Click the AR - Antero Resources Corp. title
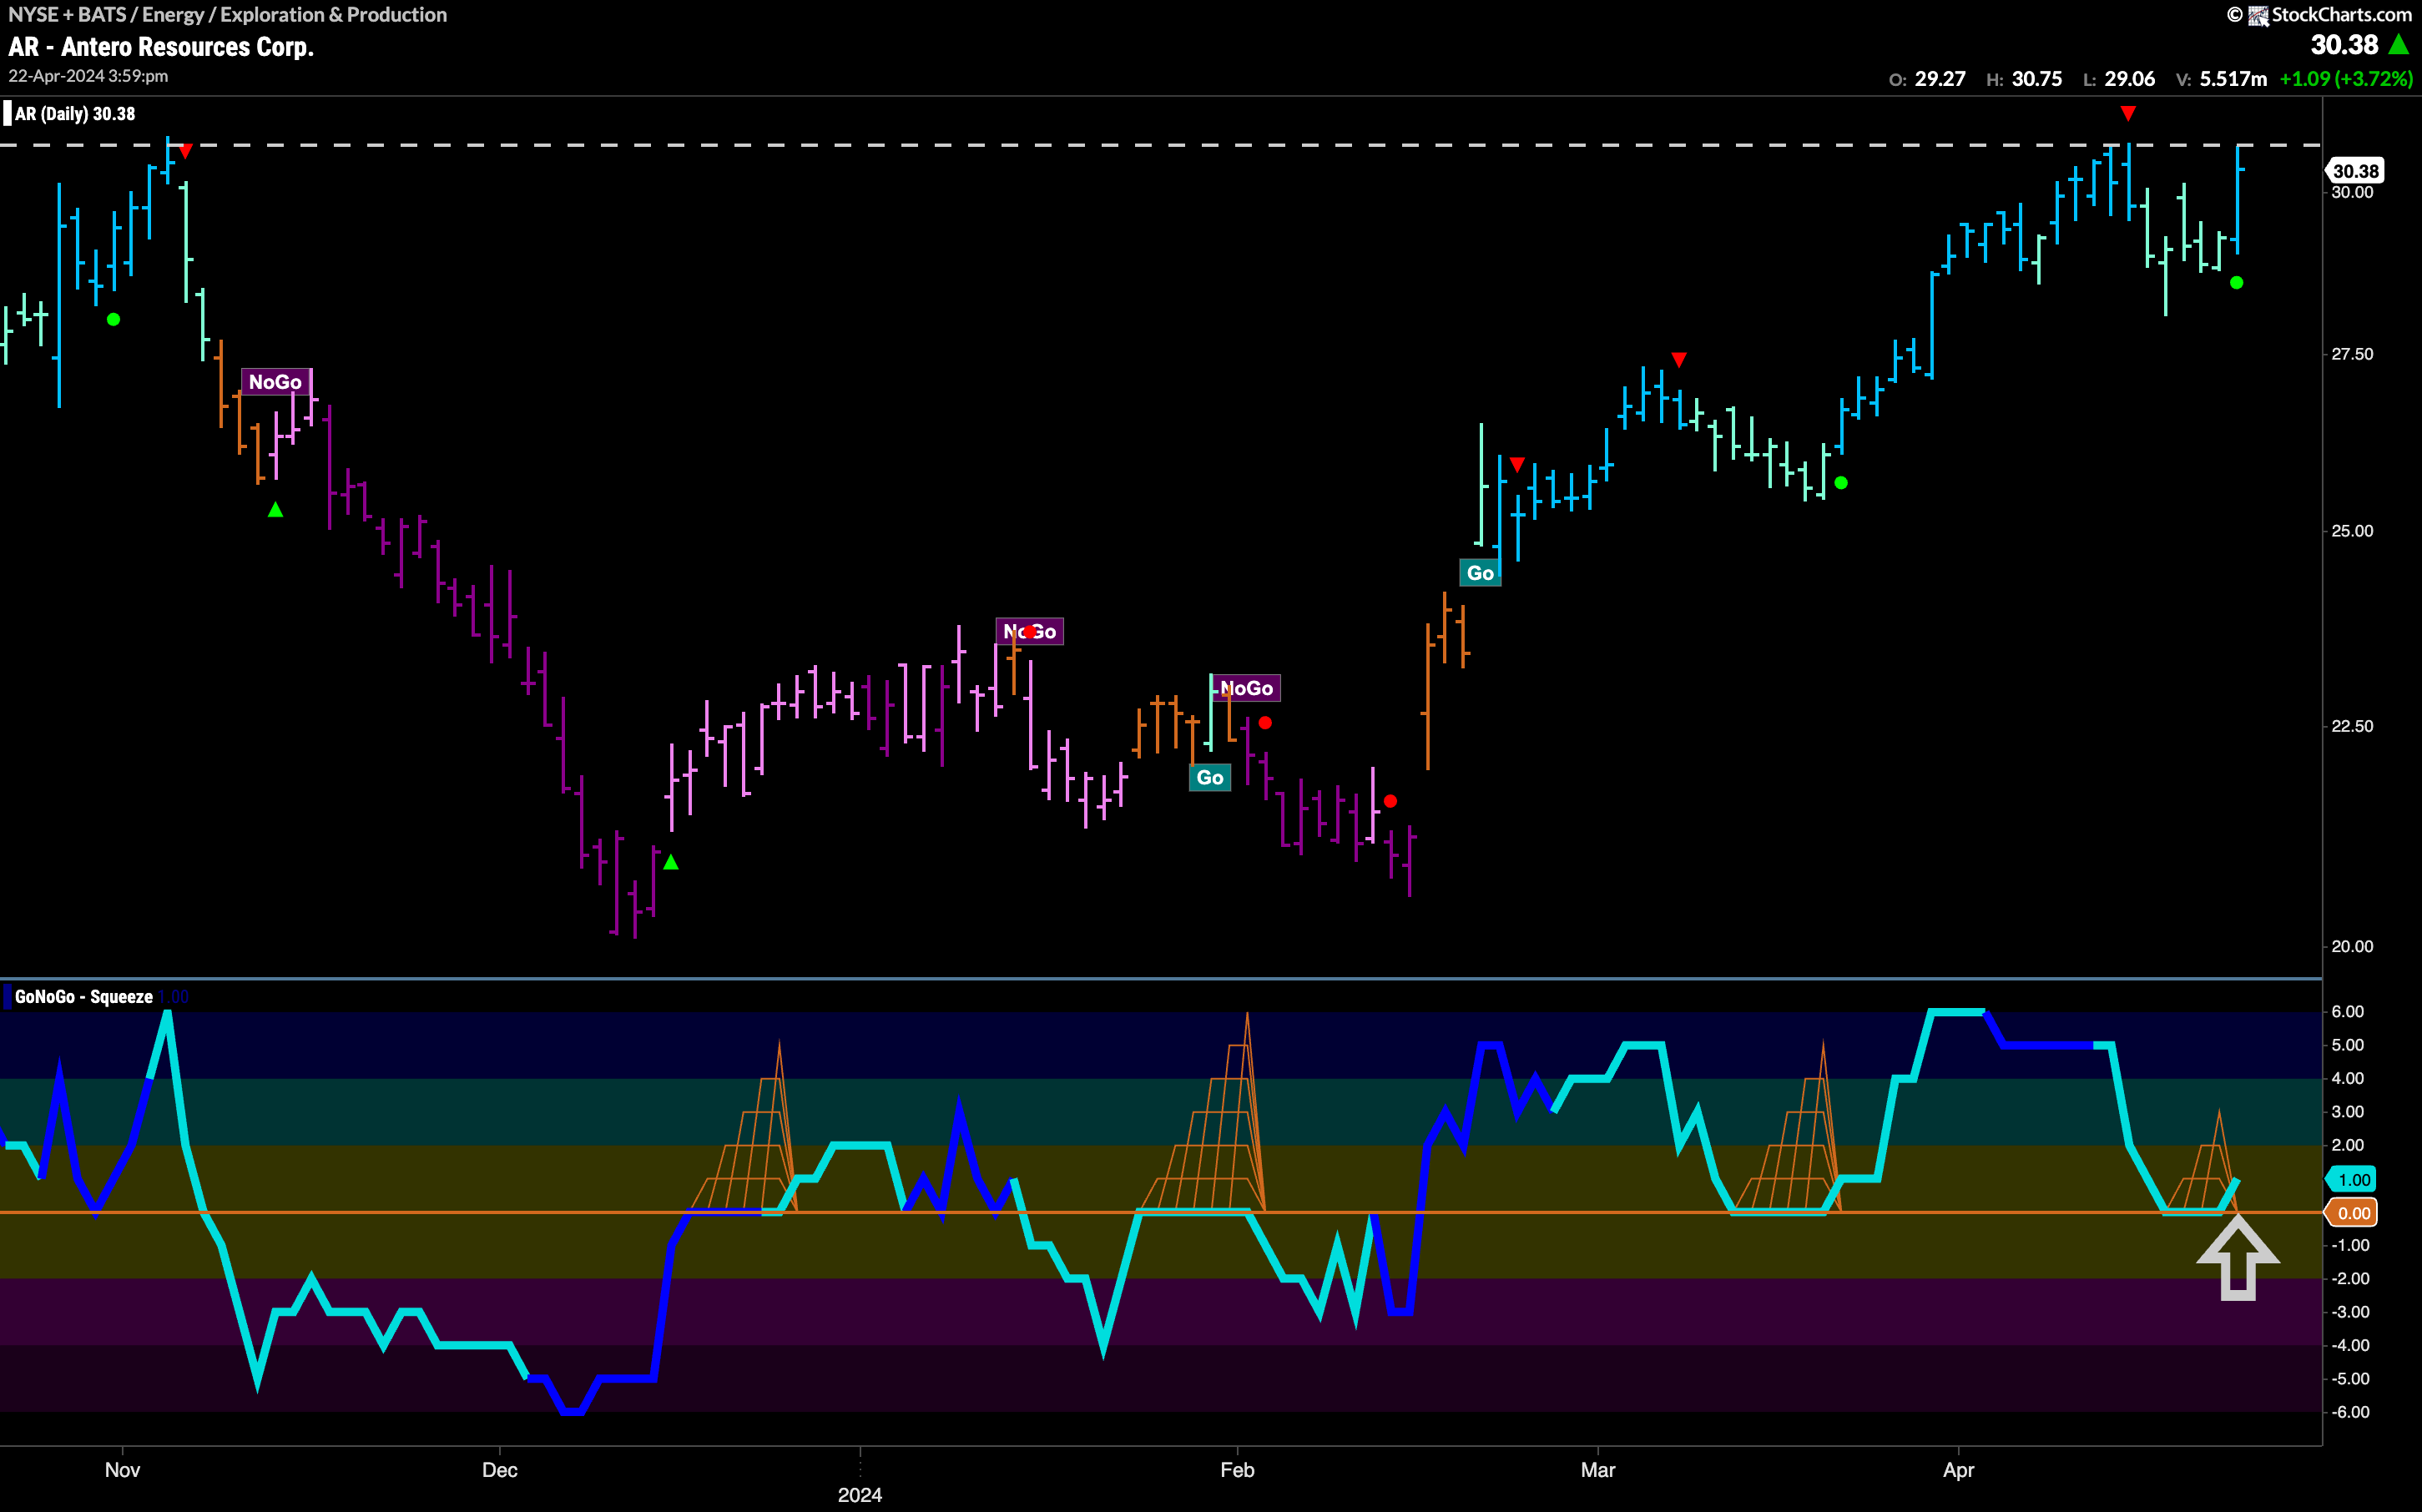The image size is (2422, 1512). click(x=161, y=47)
